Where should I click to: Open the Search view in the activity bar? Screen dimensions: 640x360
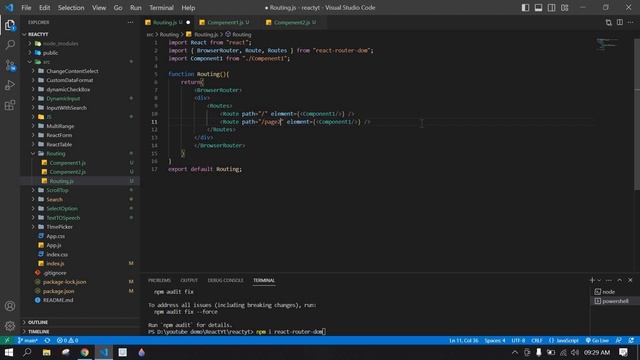pyautogui.click(x=10, y=45)
